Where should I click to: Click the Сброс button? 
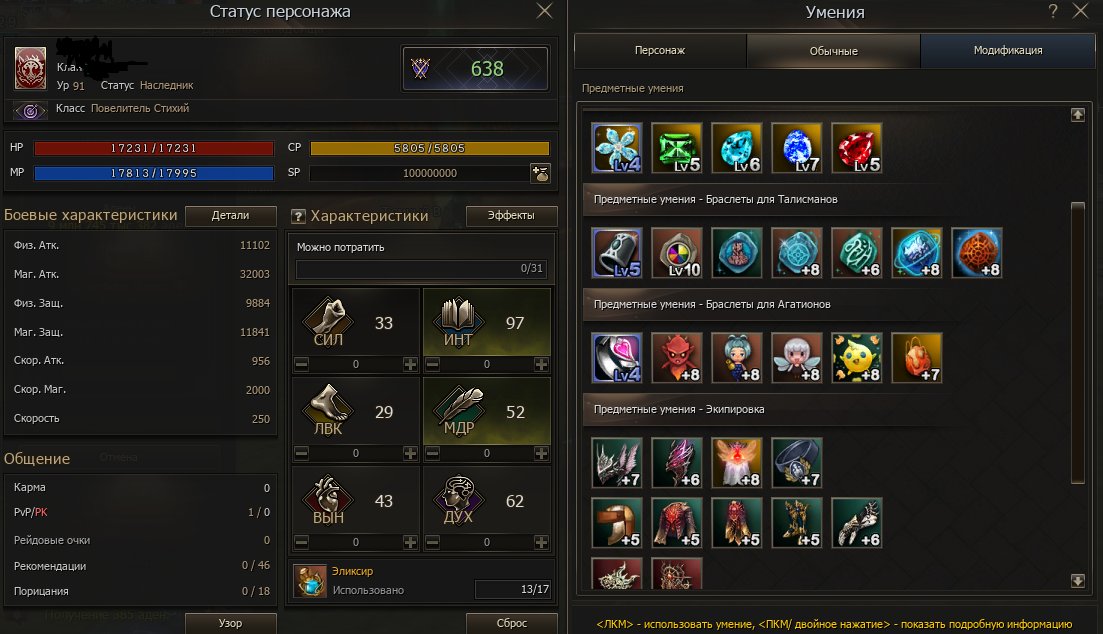511,623
